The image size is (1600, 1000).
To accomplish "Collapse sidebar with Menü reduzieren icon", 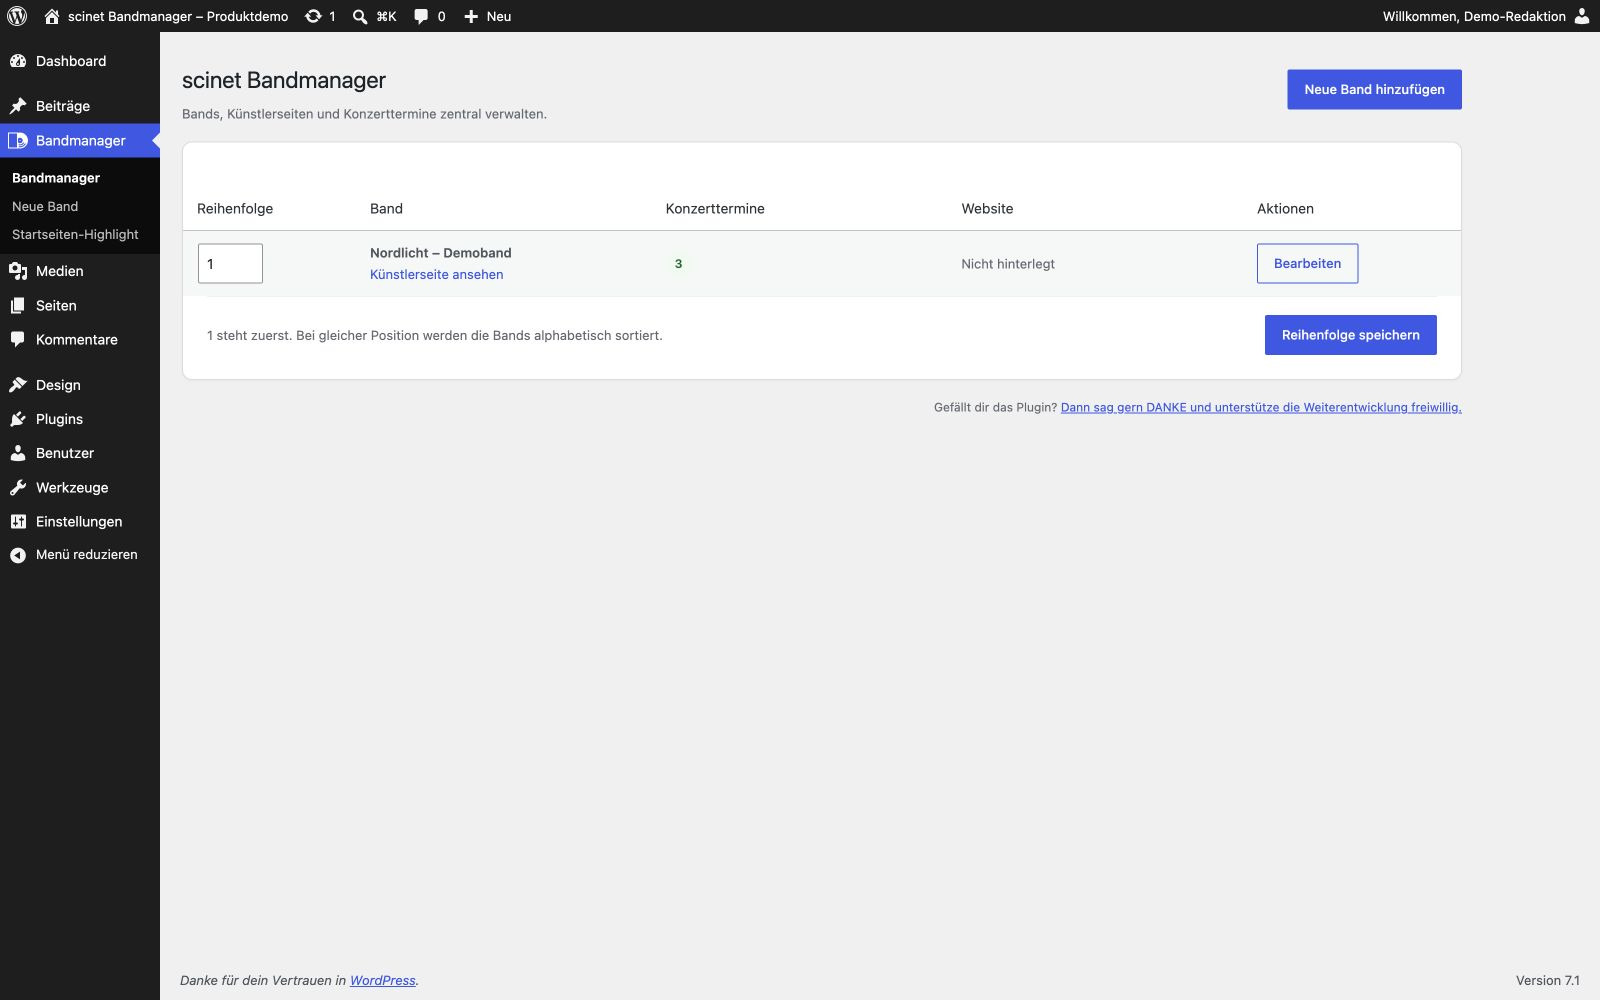I will (x=18, y=555).
